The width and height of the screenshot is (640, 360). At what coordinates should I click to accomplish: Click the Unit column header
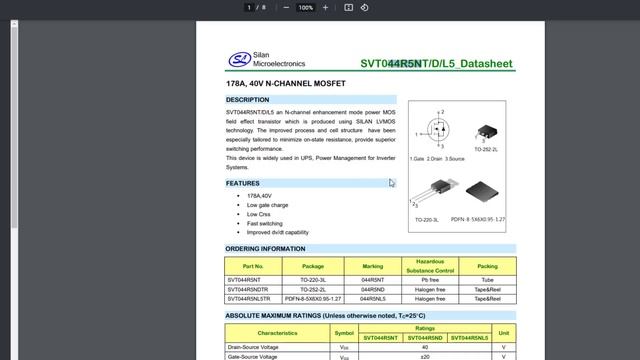click(x=504, y=333)
